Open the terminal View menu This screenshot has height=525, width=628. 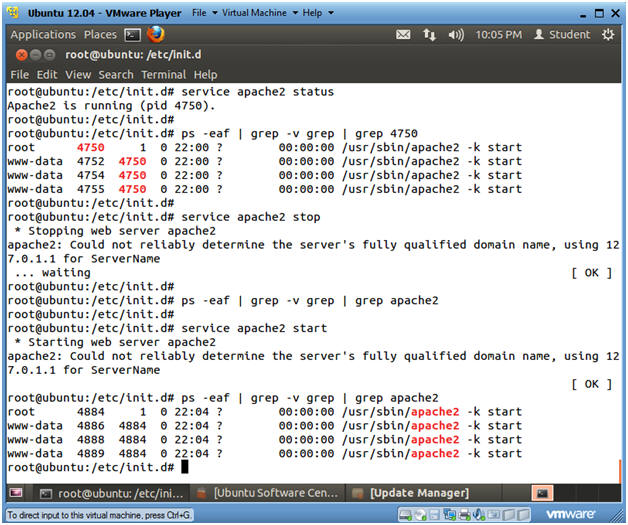pyautogui.click(x=78, y=74)
